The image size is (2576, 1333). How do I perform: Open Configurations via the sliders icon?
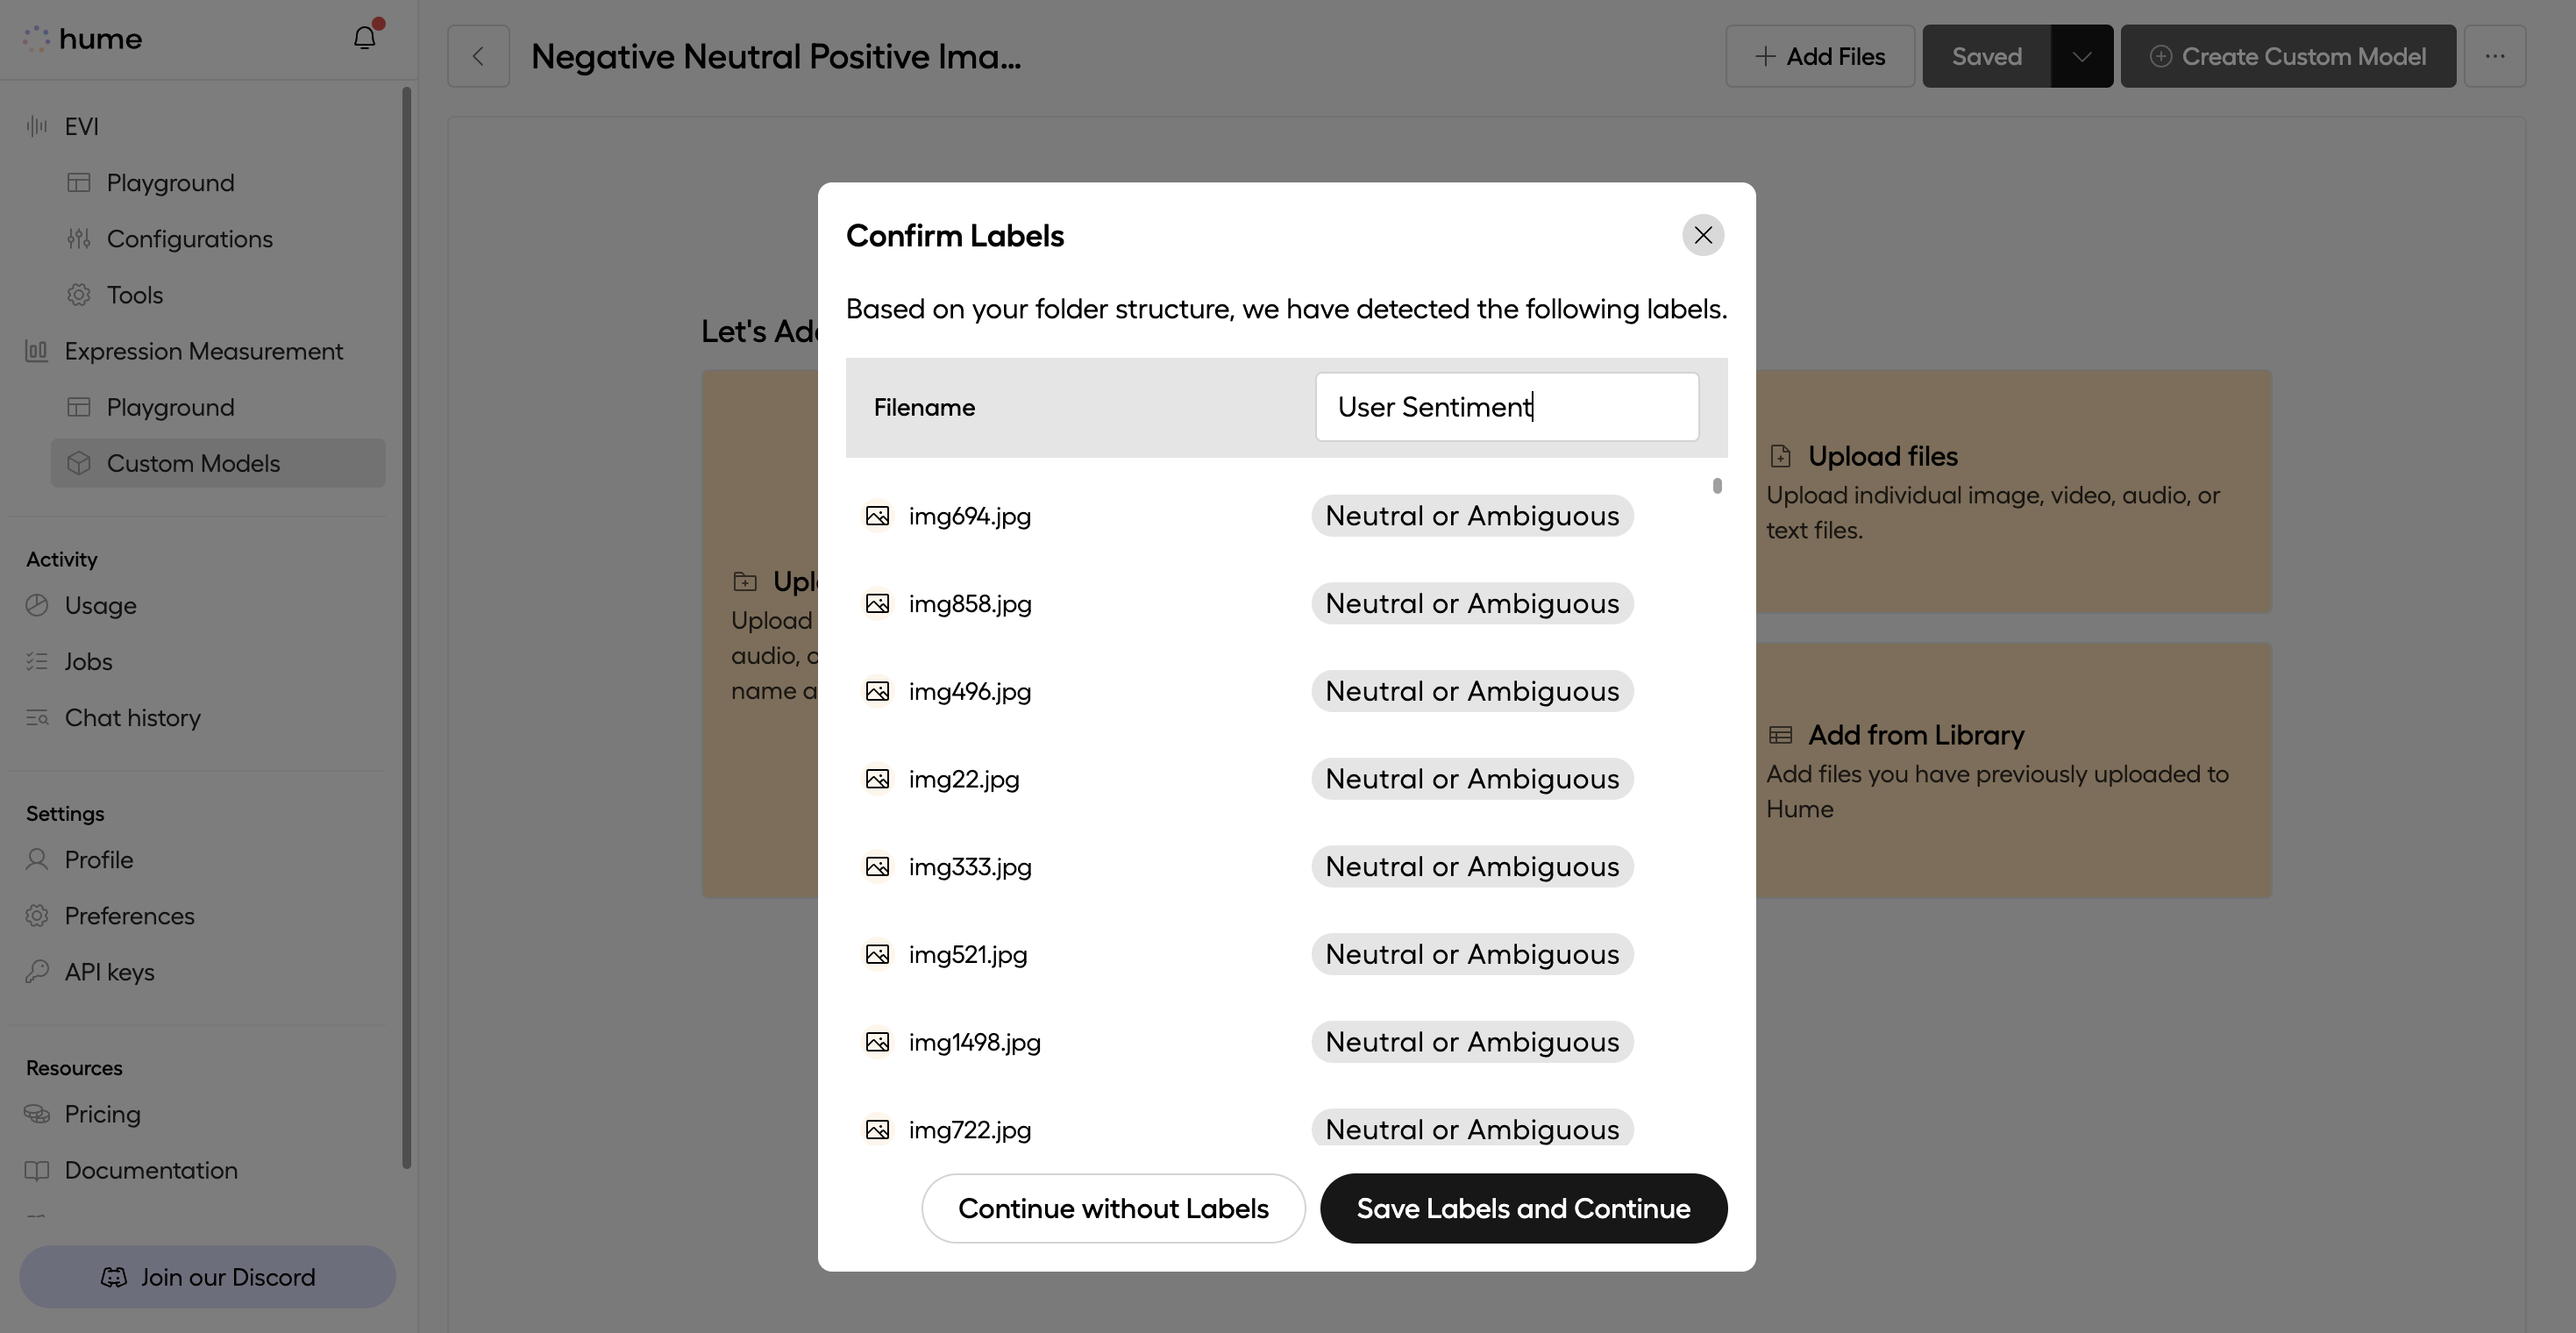click(x=79, y=238)
